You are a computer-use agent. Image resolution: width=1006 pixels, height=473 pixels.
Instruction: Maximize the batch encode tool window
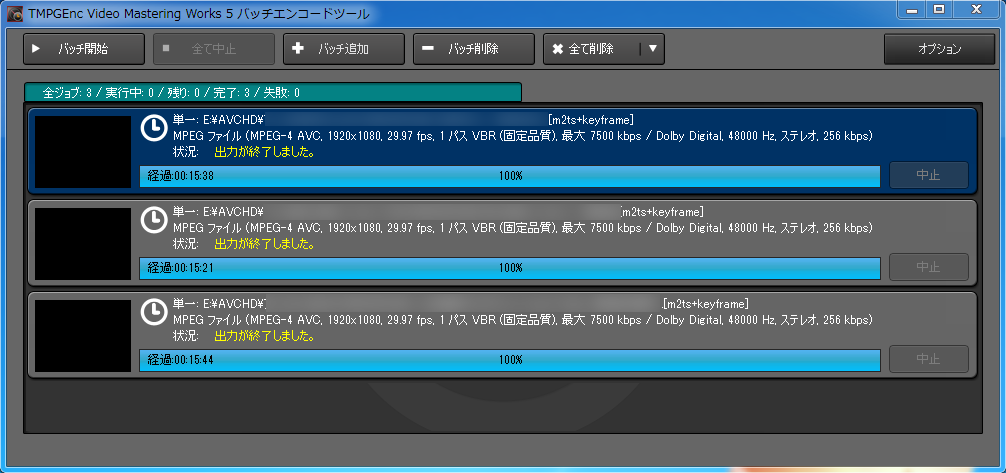[939, 10]
